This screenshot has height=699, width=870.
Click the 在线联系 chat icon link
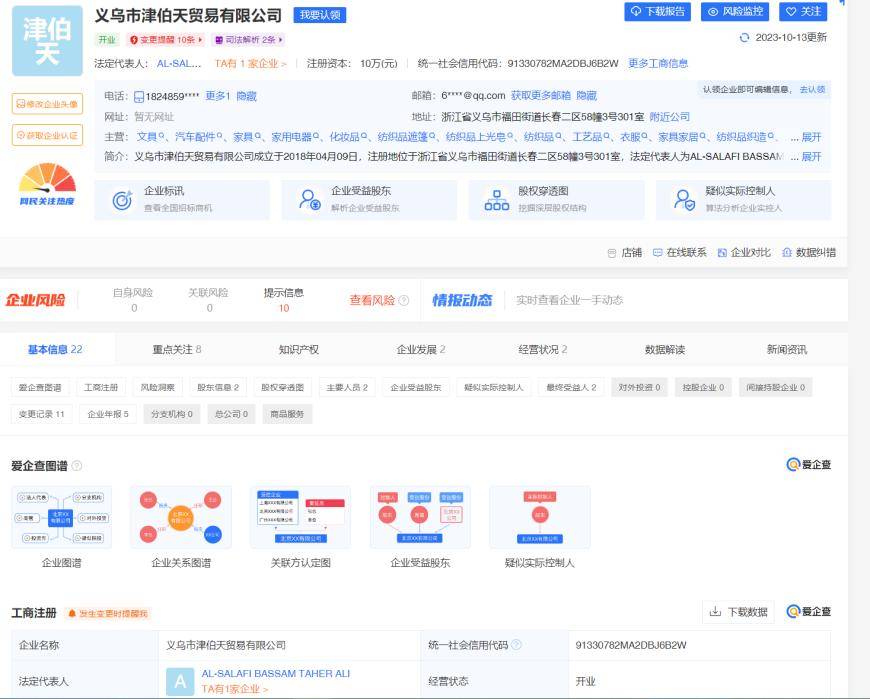(x=680, y=253)
